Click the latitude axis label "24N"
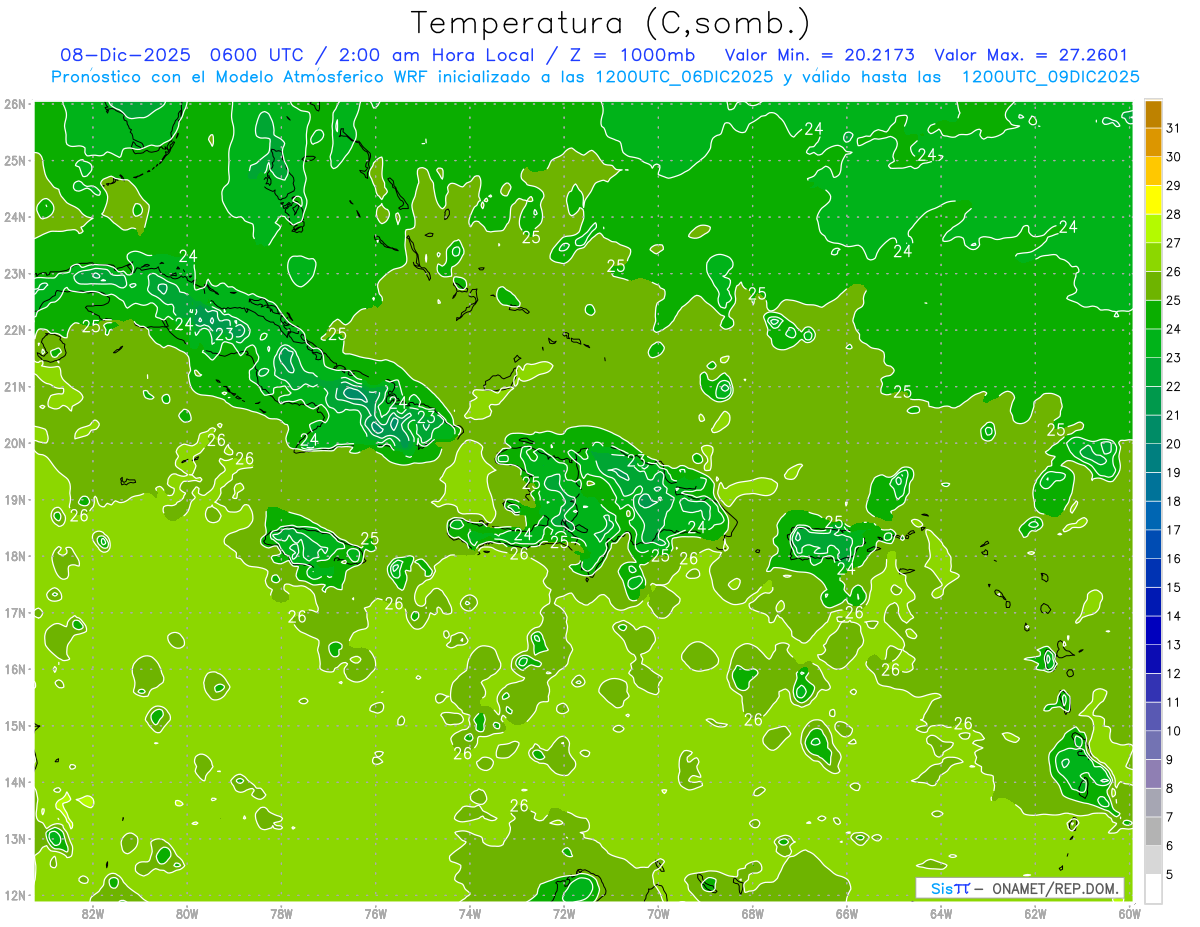This screenshot has height=927, width=1200. click(x=15, y=217)
